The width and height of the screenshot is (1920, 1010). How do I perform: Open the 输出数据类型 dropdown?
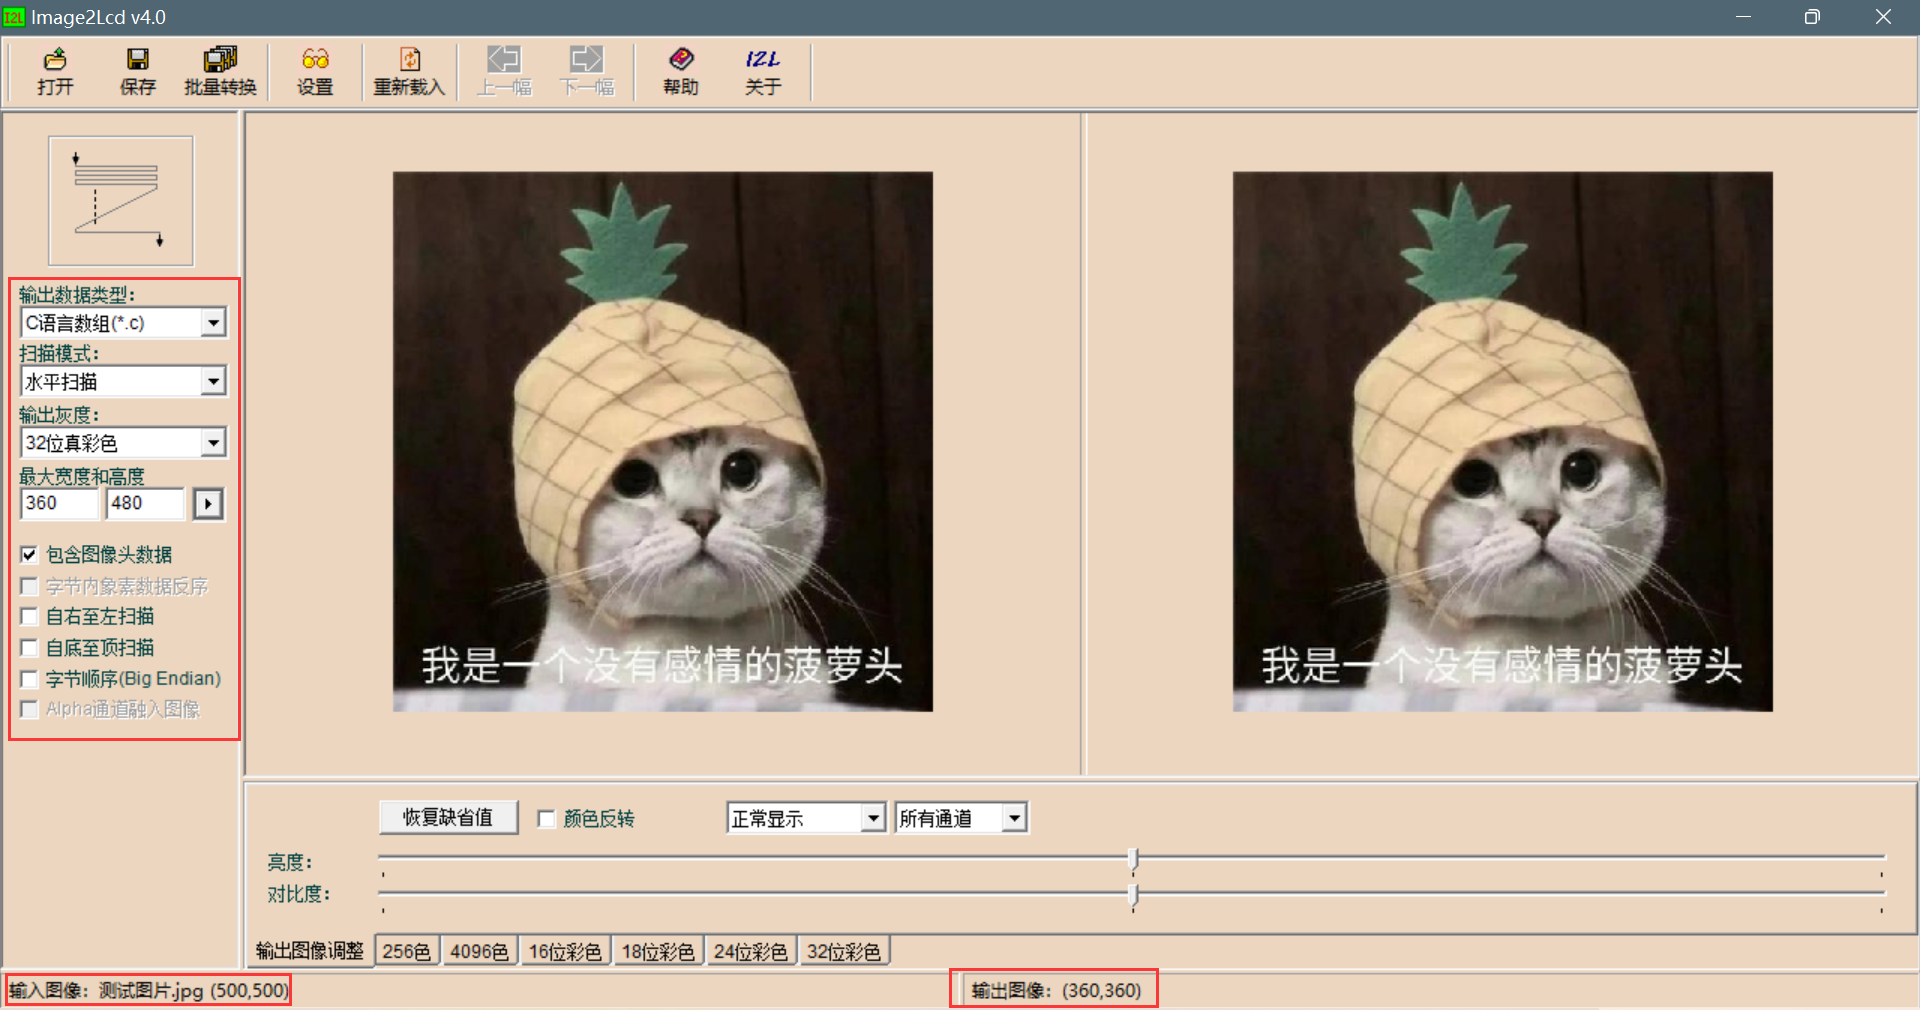point(212,322)
